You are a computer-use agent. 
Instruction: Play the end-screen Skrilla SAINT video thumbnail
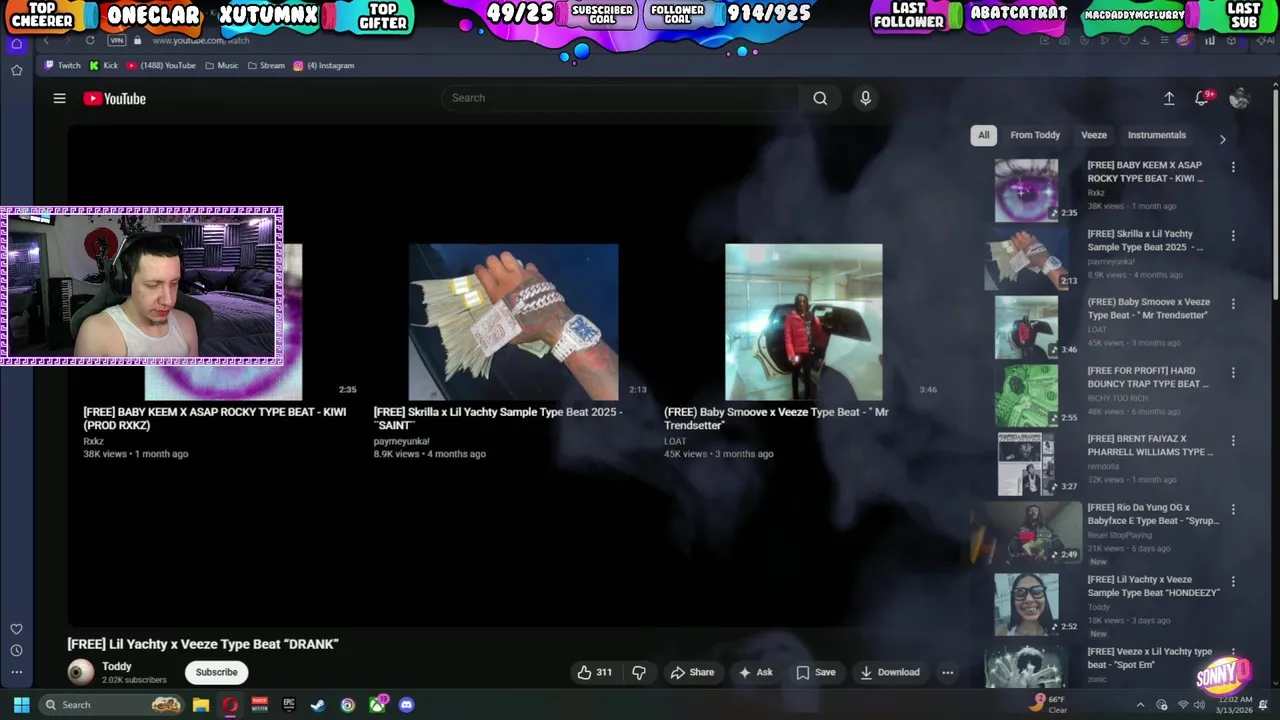click(x=513, y=322)
